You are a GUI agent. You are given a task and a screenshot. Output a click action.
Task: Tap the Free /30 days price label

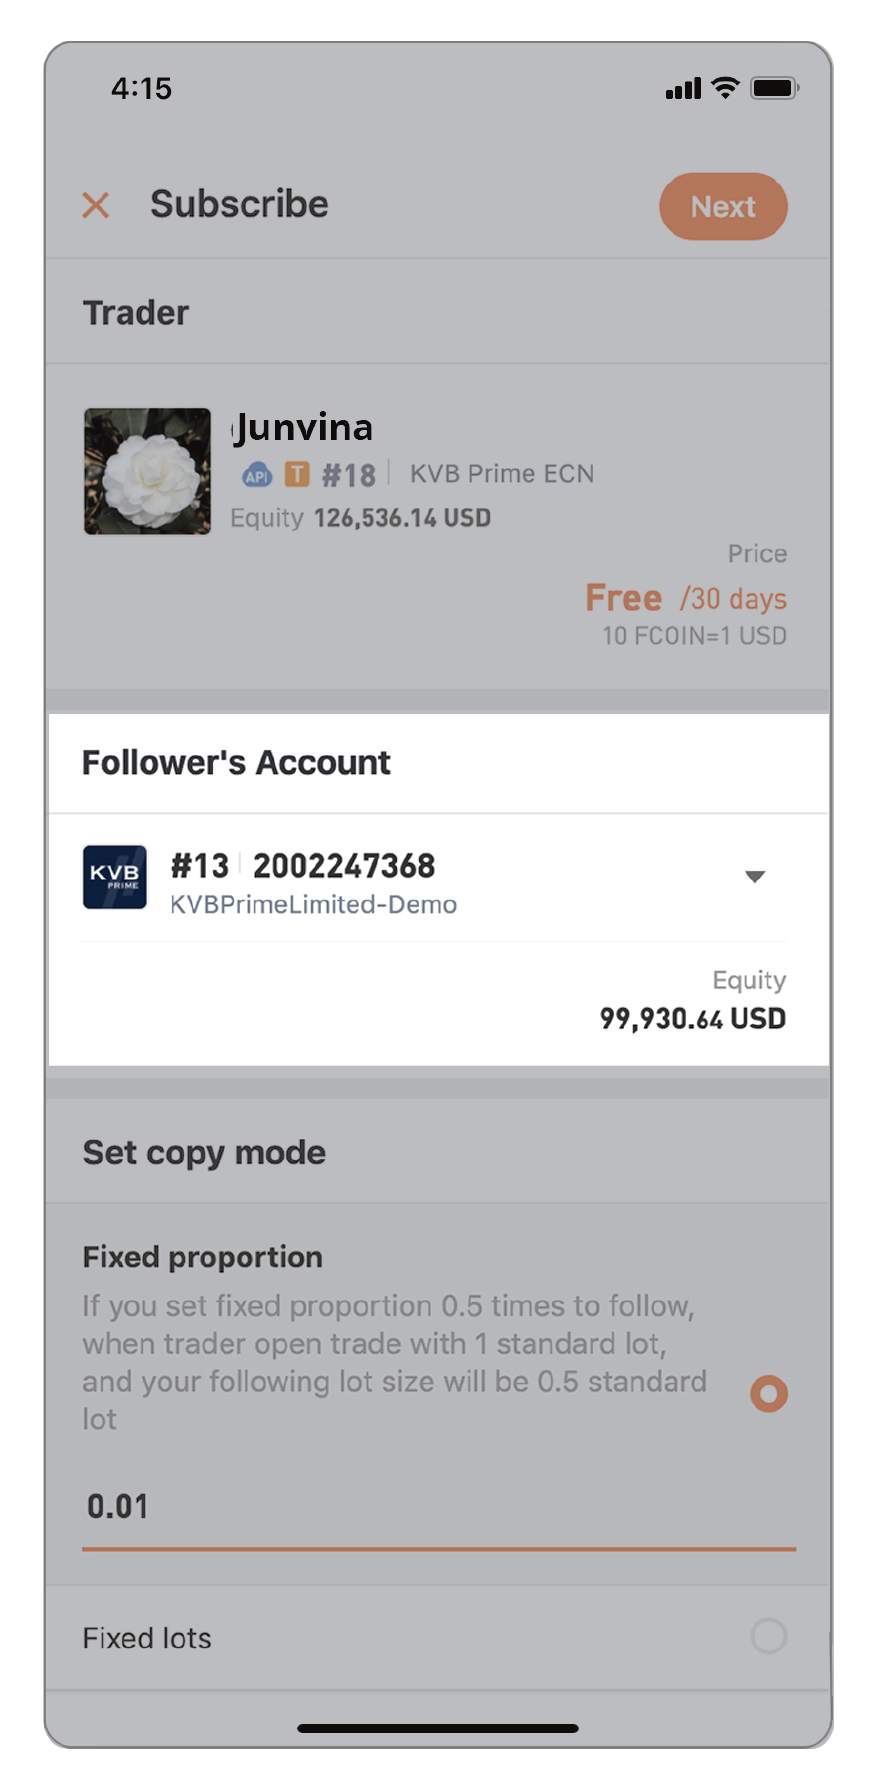[x=686, y=598]
